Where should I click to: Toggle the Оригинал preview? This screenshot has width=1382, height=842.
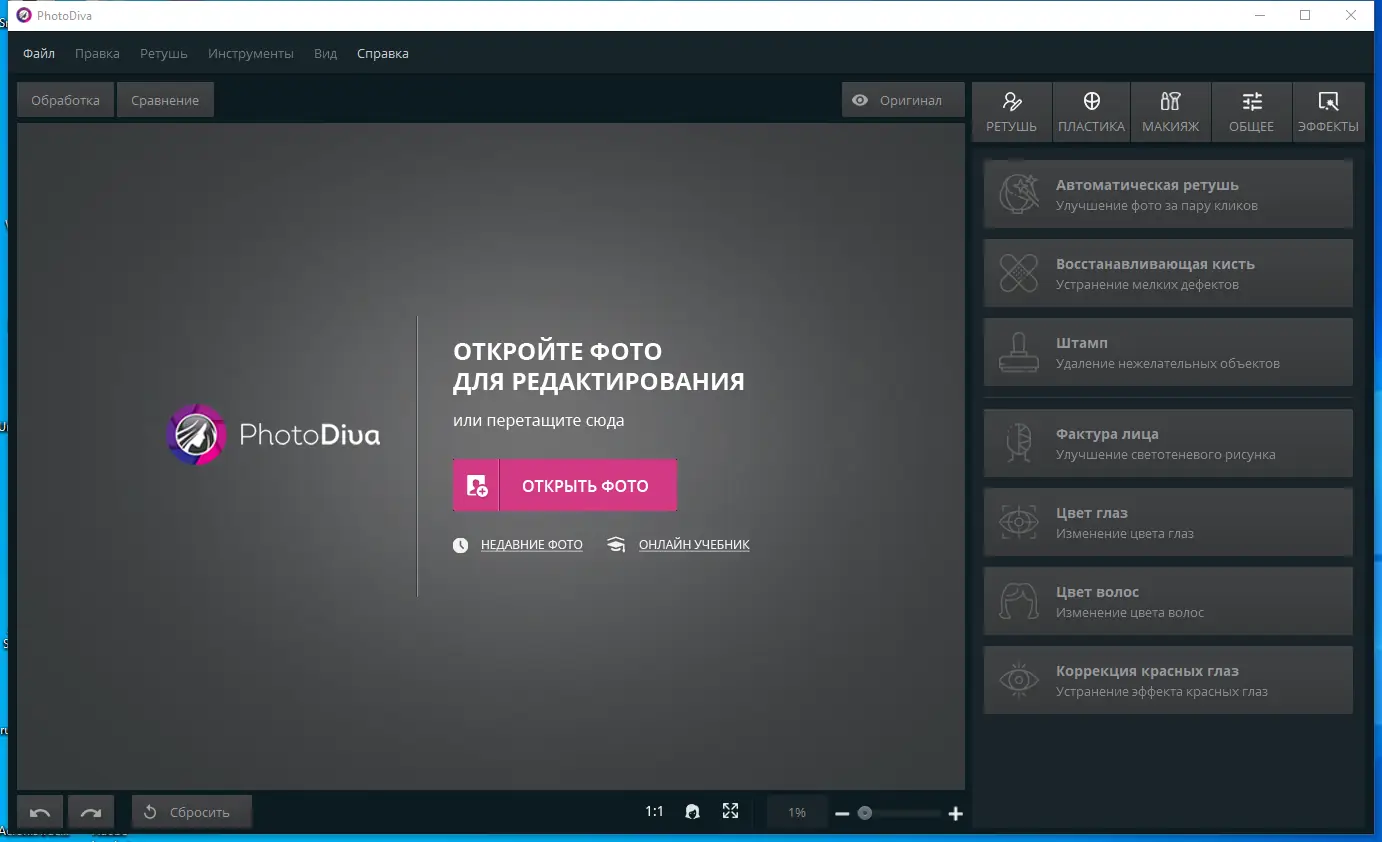click(902, 99)
